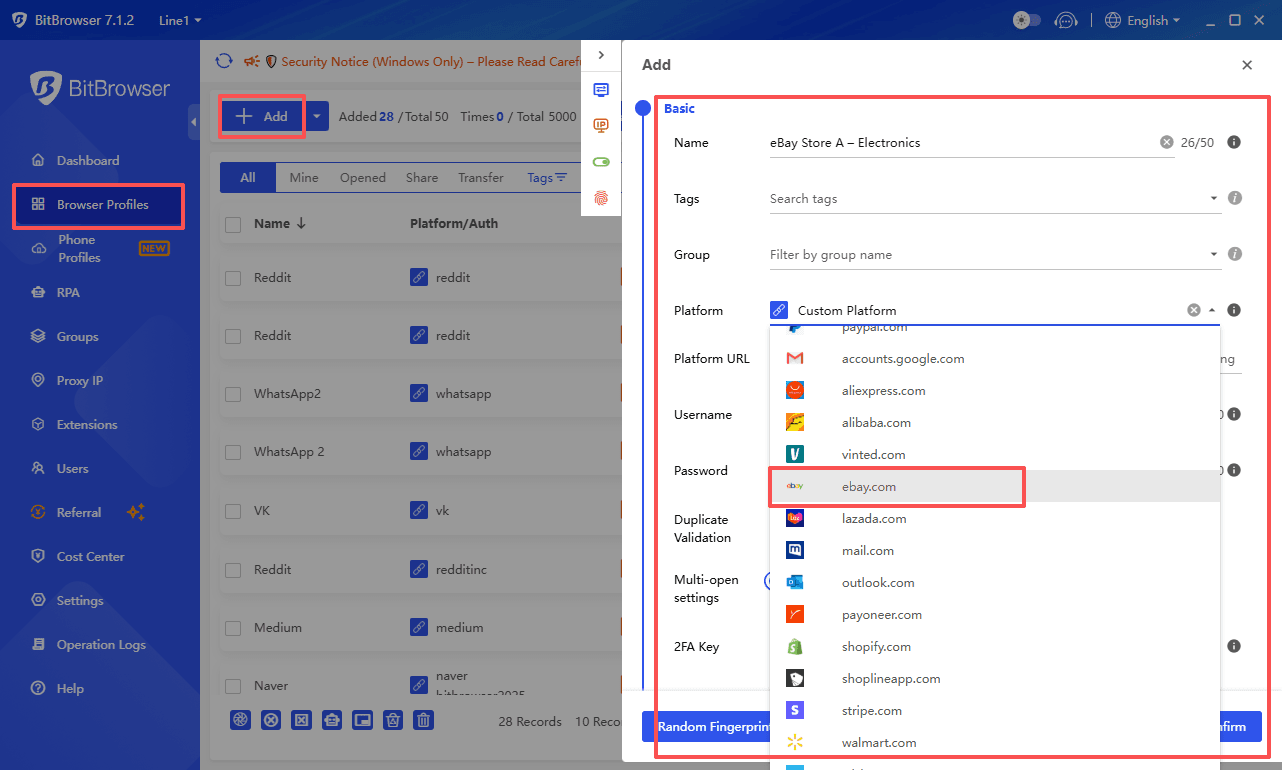1282x770 pixels.
Task: Click into the Name input field
Action: (x=960, y=143)
